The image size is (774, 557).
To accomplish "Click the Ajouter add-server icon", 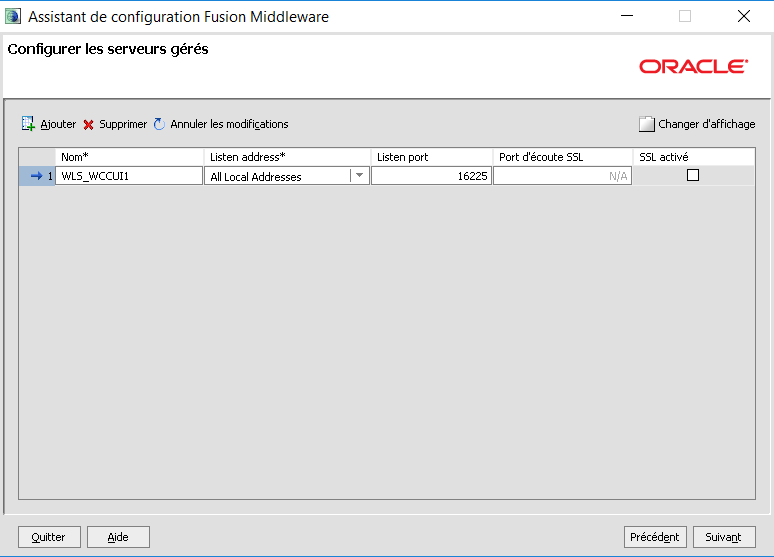I will click(x=28, y=124).
